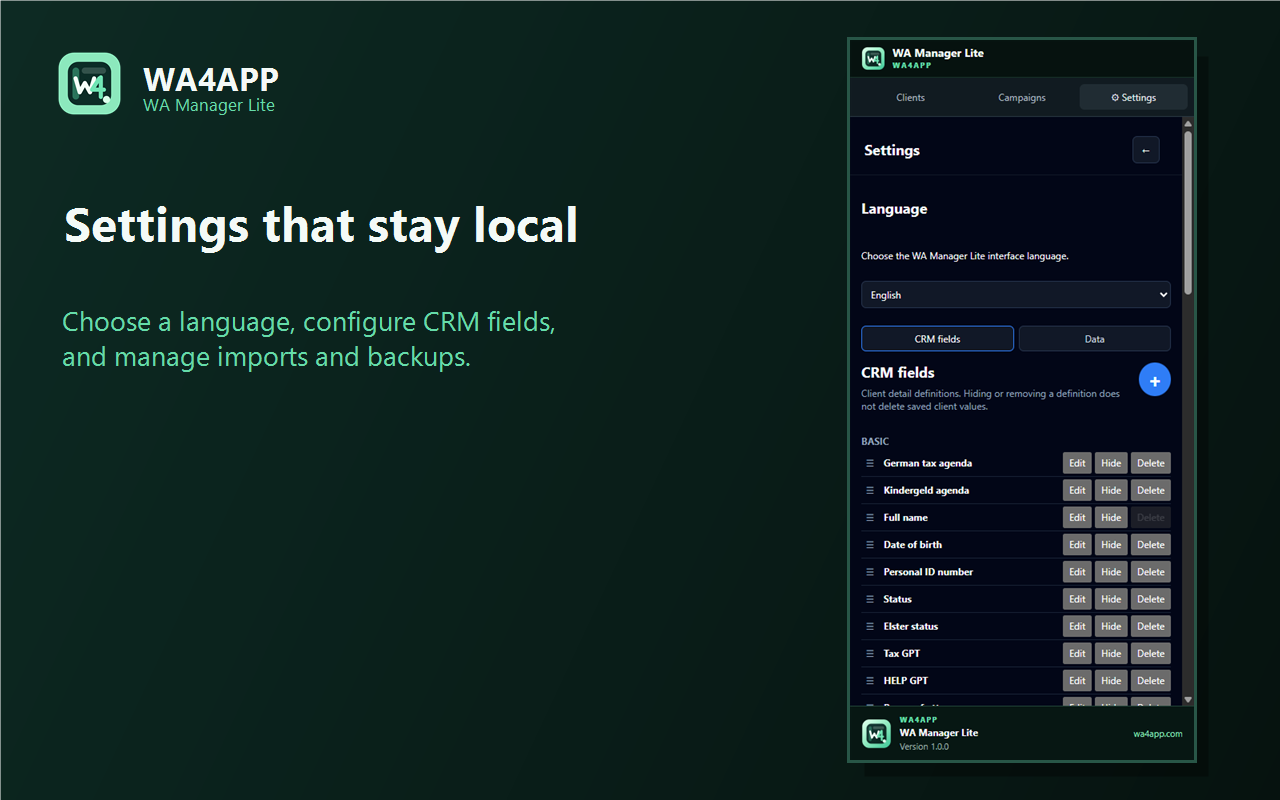Click the settings panel scrollbar thumb
The height and width of the screenshot is (800, 1280).
(x=1188, y=213)
